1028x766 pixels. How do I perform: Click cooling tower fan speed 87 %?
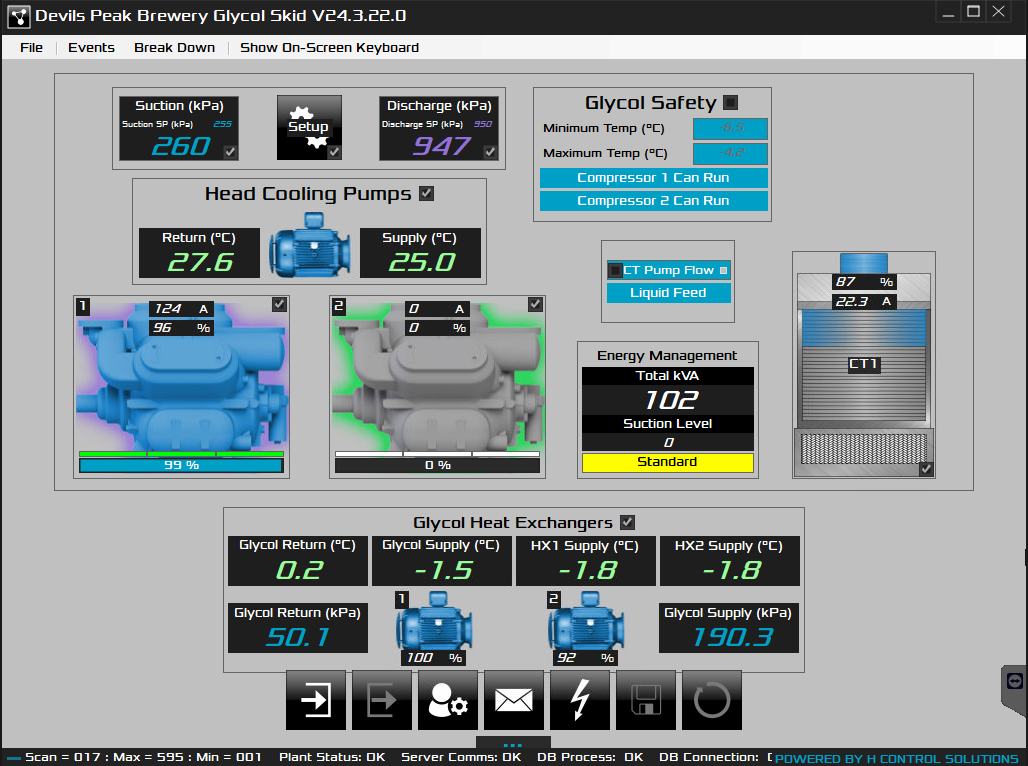pyautogui.click(x=863, y=282)
